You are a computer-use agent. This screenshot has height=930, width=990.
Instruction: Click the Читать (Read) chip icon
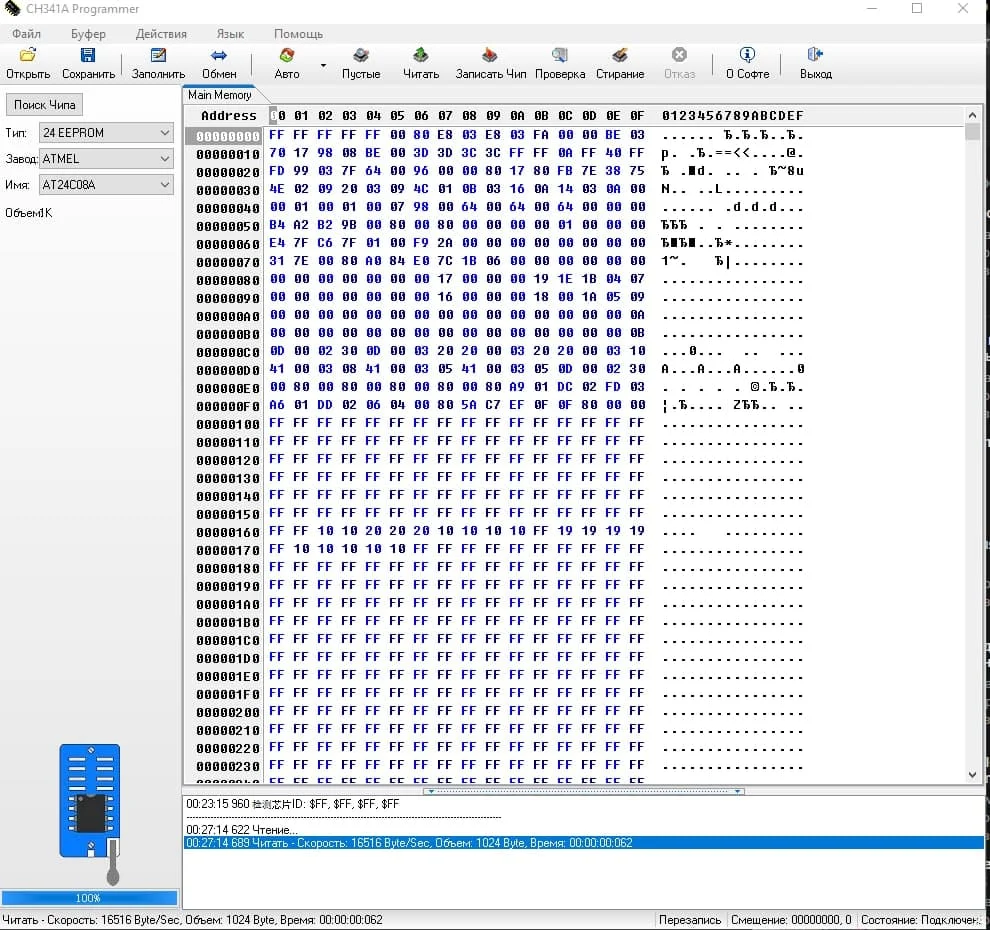[421, 56]
